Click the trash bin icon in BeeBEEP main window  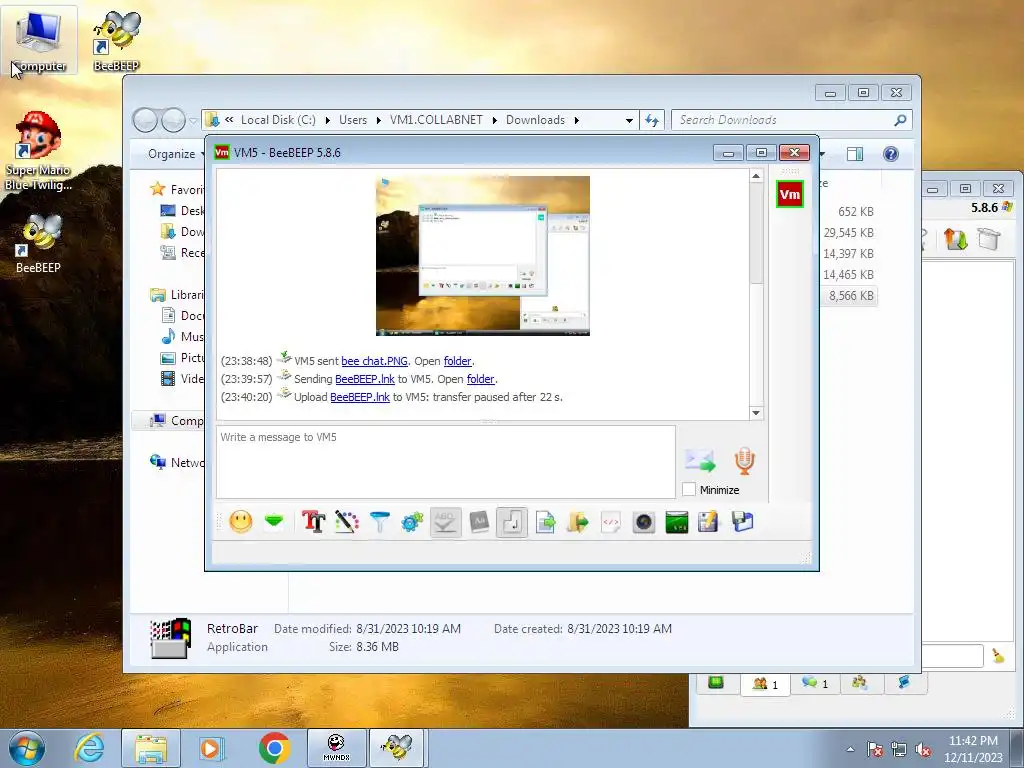point(989,239)
